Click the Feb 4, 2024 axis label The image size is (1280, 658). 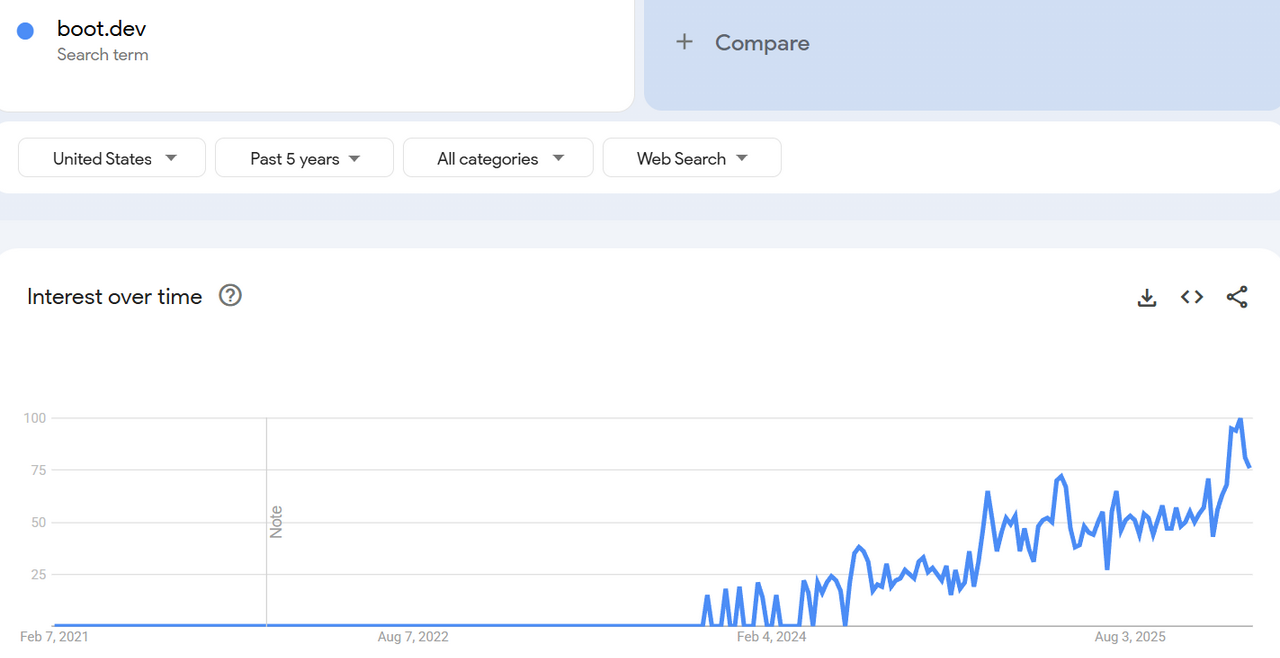pos(771,637)
